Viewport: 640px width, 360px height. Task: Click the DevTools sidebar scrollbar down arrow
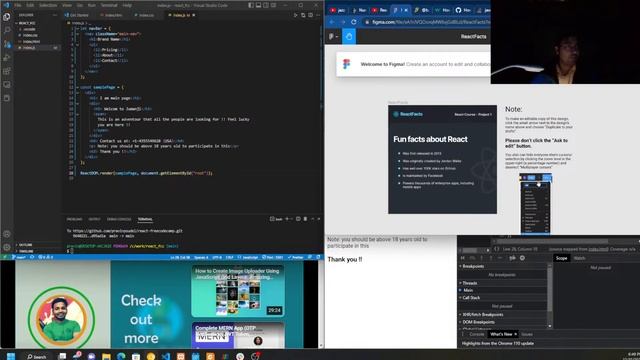click(x=550, y=326)
